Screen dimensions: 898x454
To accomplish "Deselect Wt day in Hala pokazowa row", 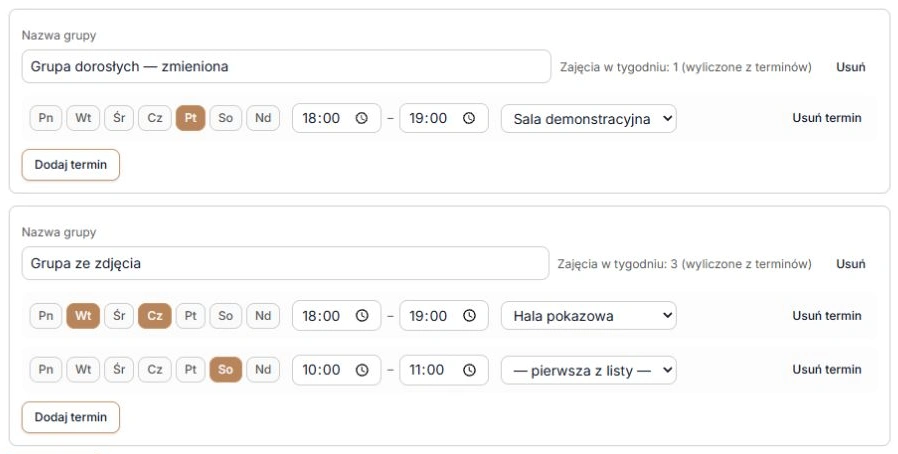I will (83, 315).
